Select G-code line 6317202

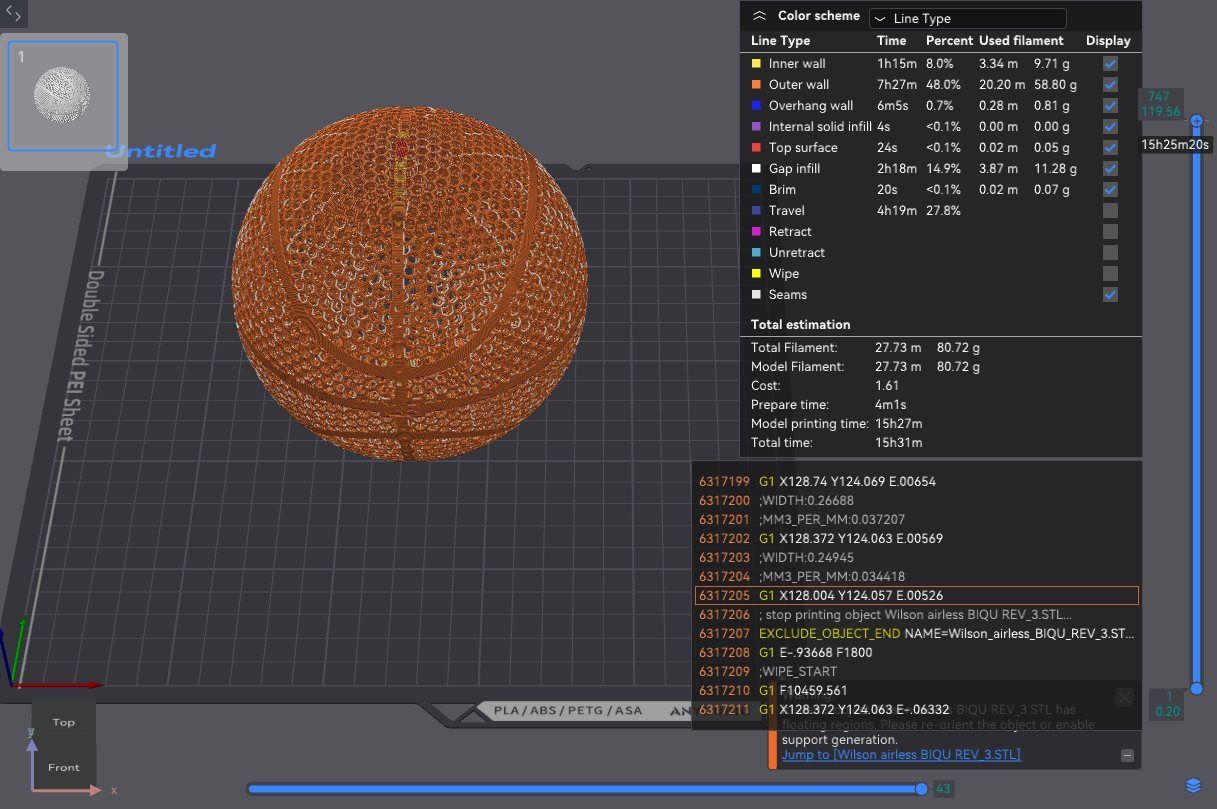(x=917, y=538)
